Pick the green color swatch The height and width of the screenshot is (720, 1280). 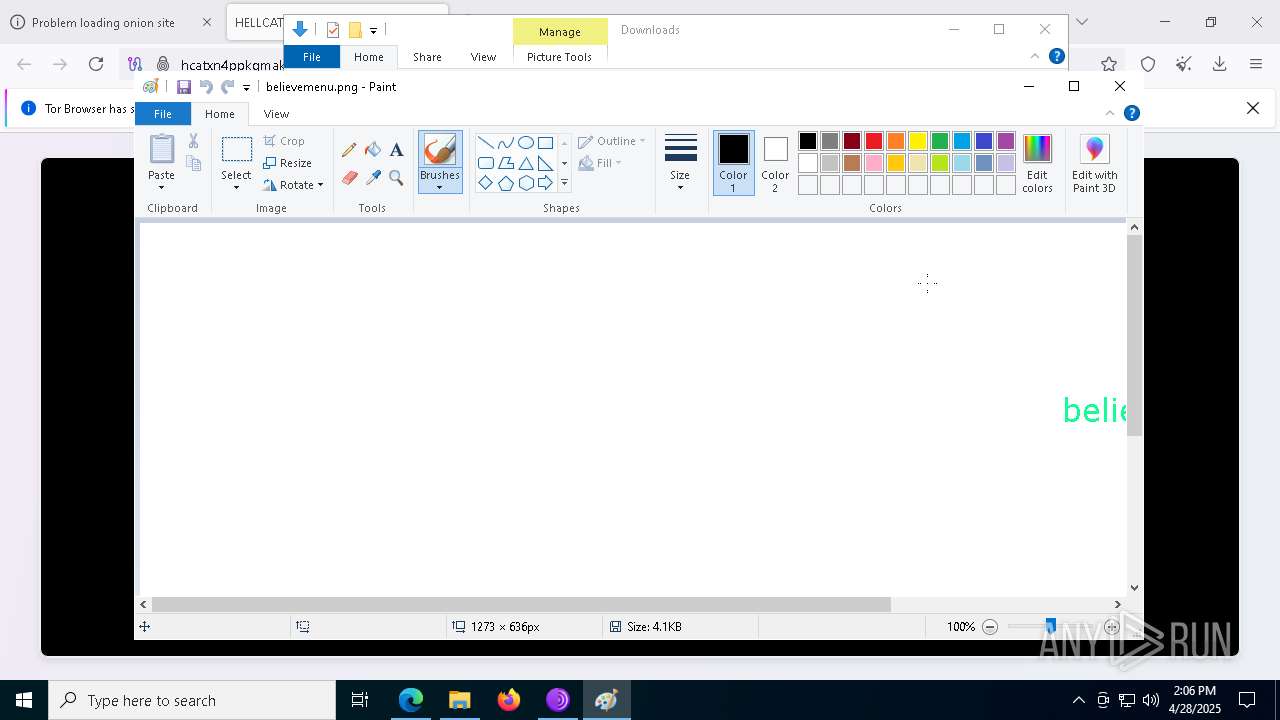pyautogui.click(x=940, y=141)
